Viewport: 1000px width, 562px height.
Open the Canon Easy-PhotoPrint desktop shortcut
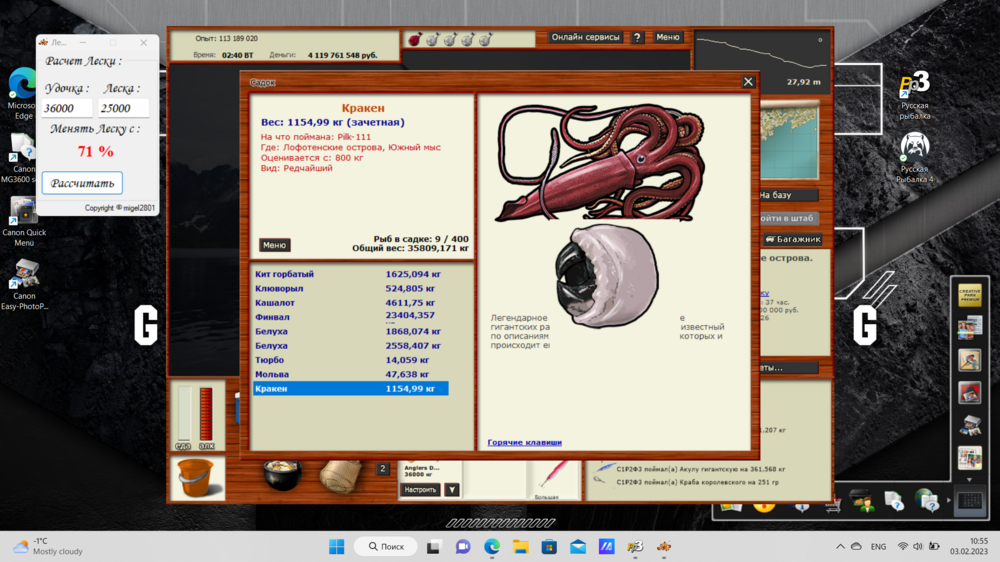24,285
